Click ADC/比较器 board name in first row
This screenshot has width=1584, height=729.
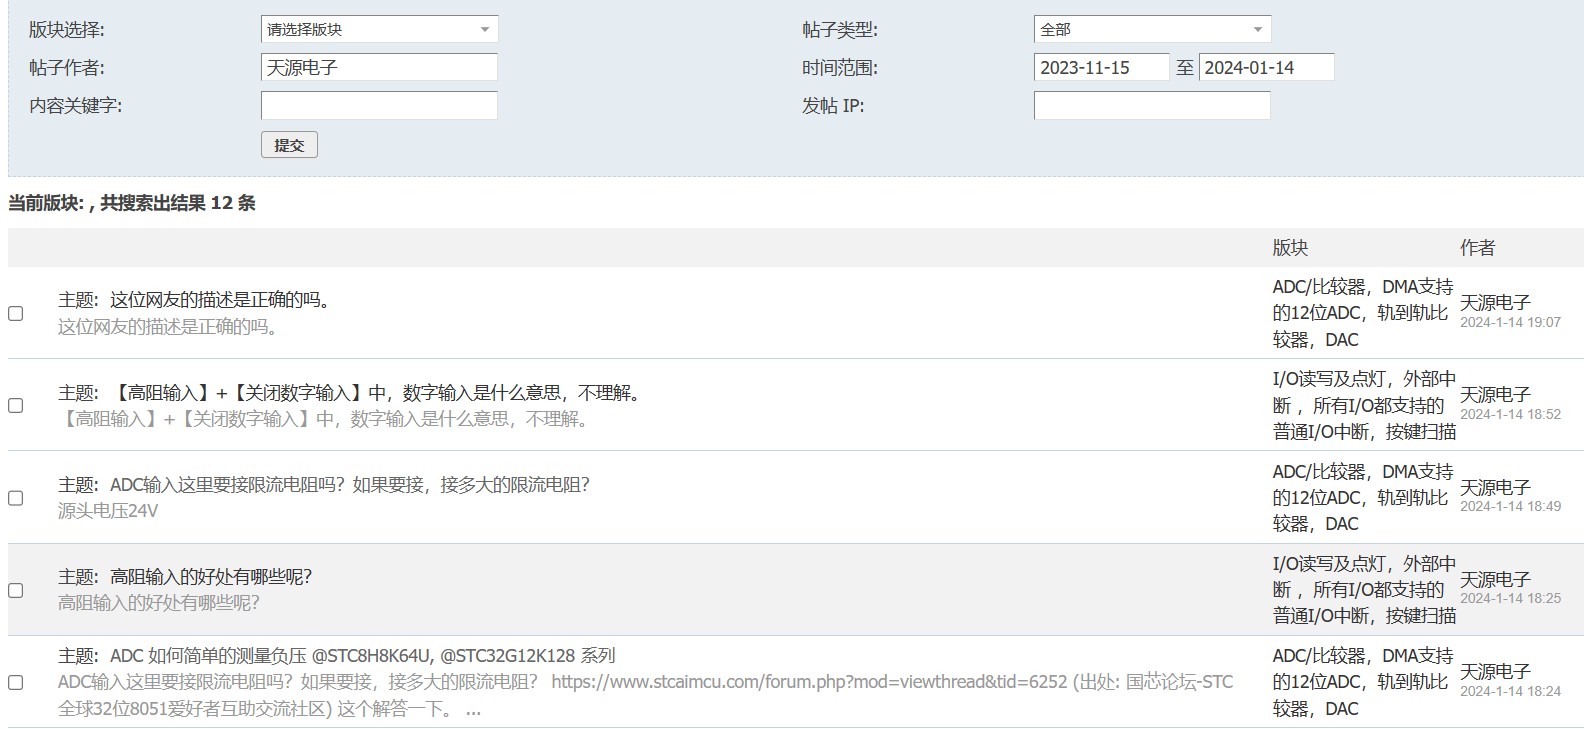[1363, 313]
